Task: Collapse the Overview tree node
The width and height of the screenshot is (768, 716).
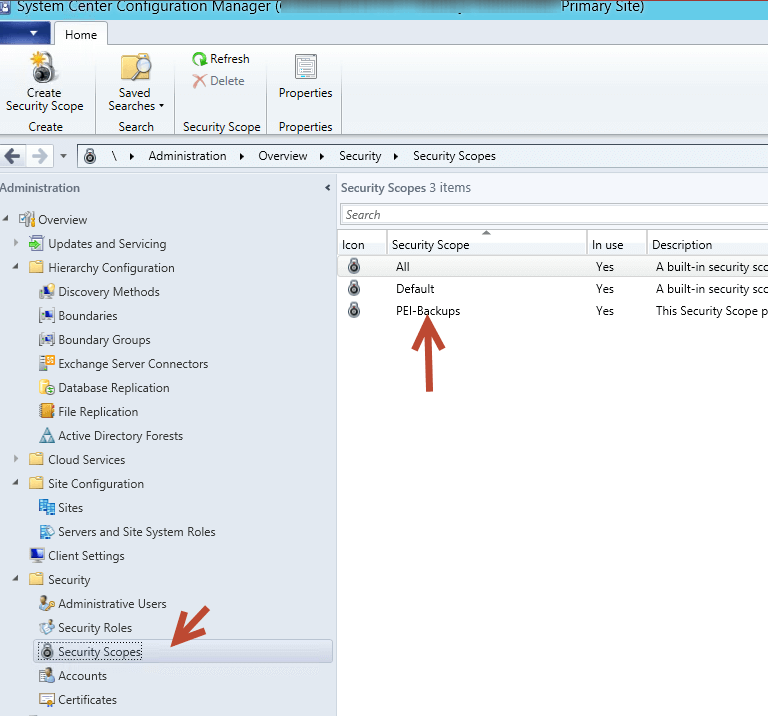Action: [x=5, y=218]
